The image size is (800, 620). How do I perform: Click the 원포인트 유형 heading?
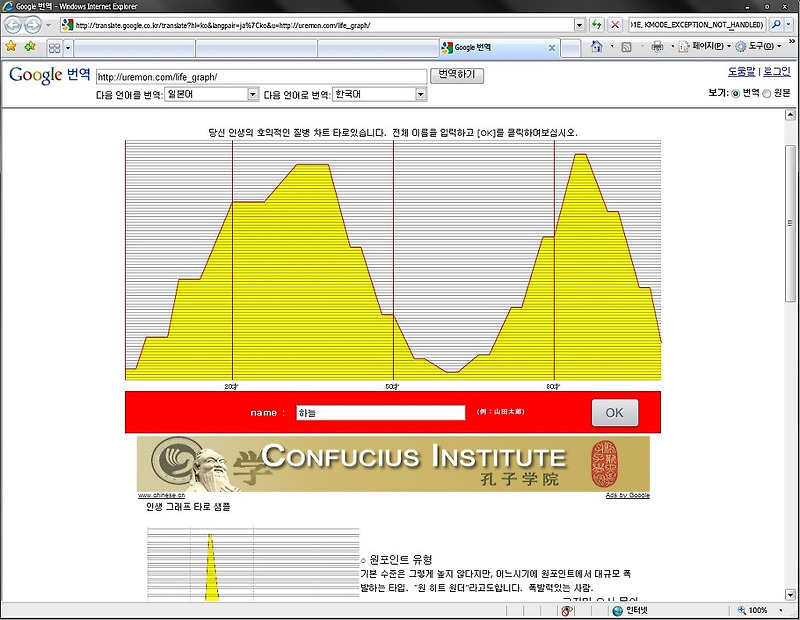401,560
